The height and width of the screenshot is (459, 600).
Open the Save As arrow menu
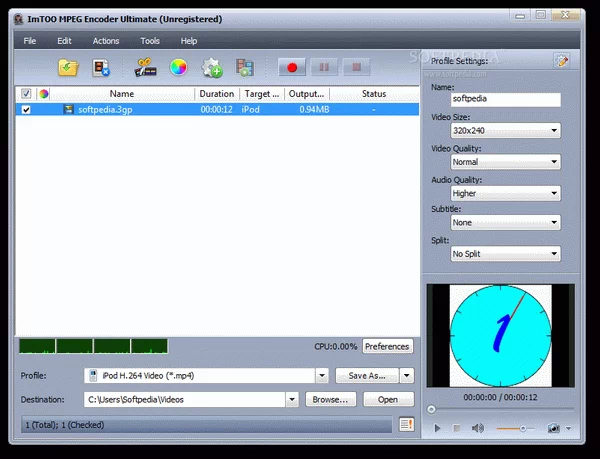407,376
